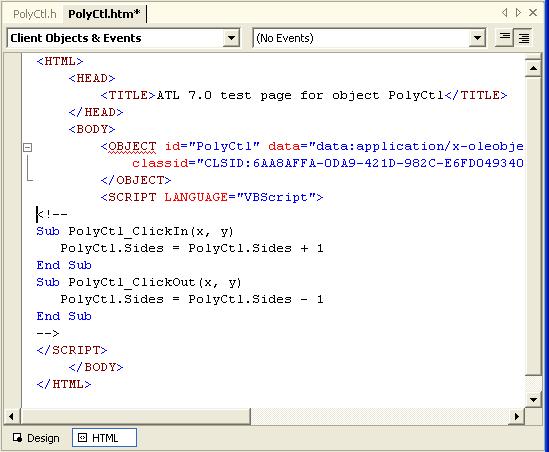Click the vertical scrollbar thumb
This screenshot has height=452, width=549.
point(533,227)
